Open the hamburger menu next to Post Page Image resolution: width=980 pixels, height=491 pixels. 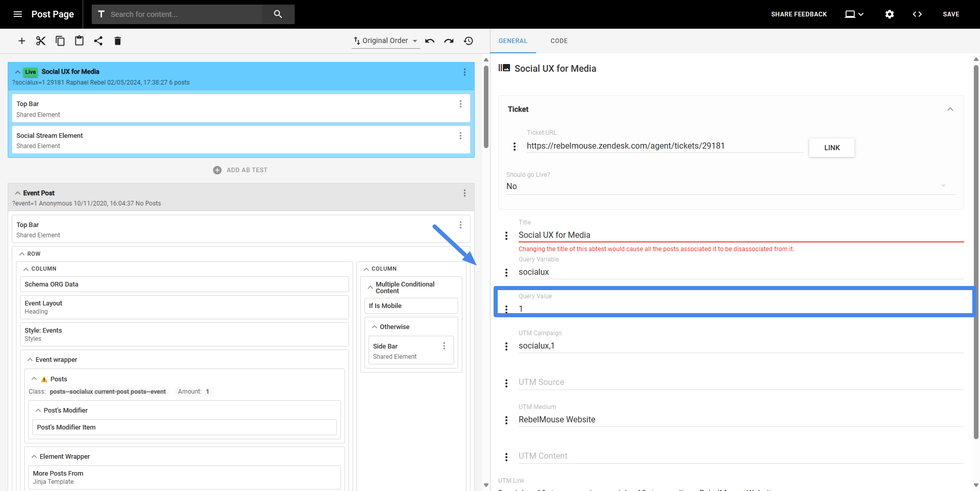(17, 14)
